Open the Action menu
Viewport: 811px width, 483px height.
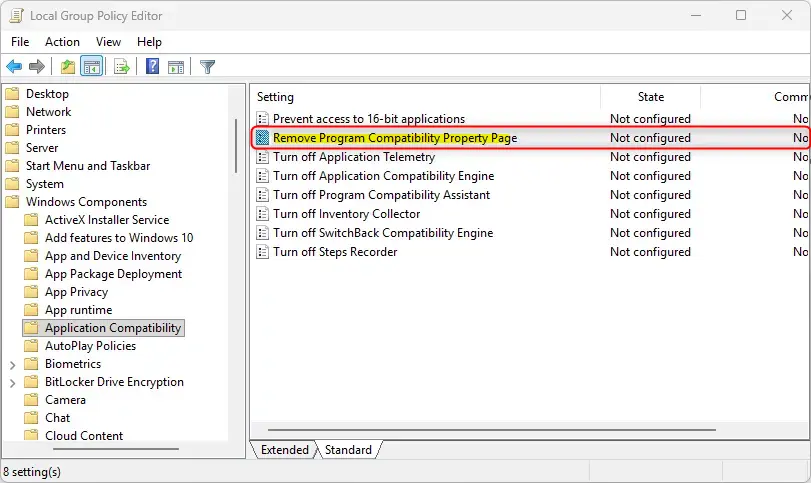[62, 42]
